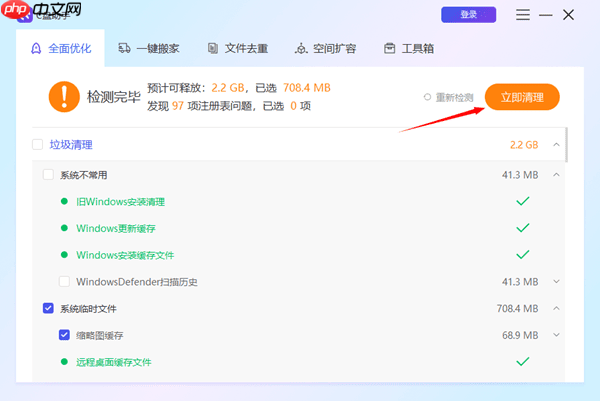Click the refresh circle icon beside 重新检测
The height and width of the screenshot is (401, 600).
click(427, 97)
